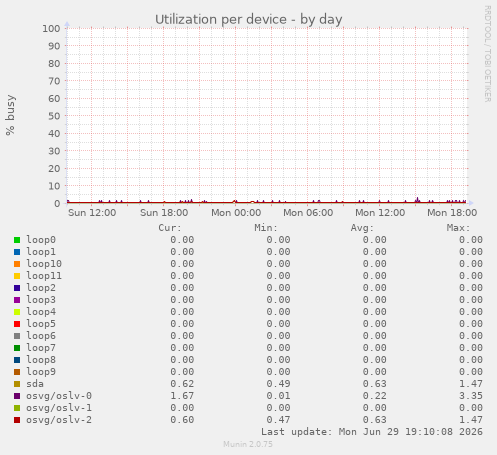
Task: Select the graph title 'Utilization per device - by day'
Action: click(249, 19)
